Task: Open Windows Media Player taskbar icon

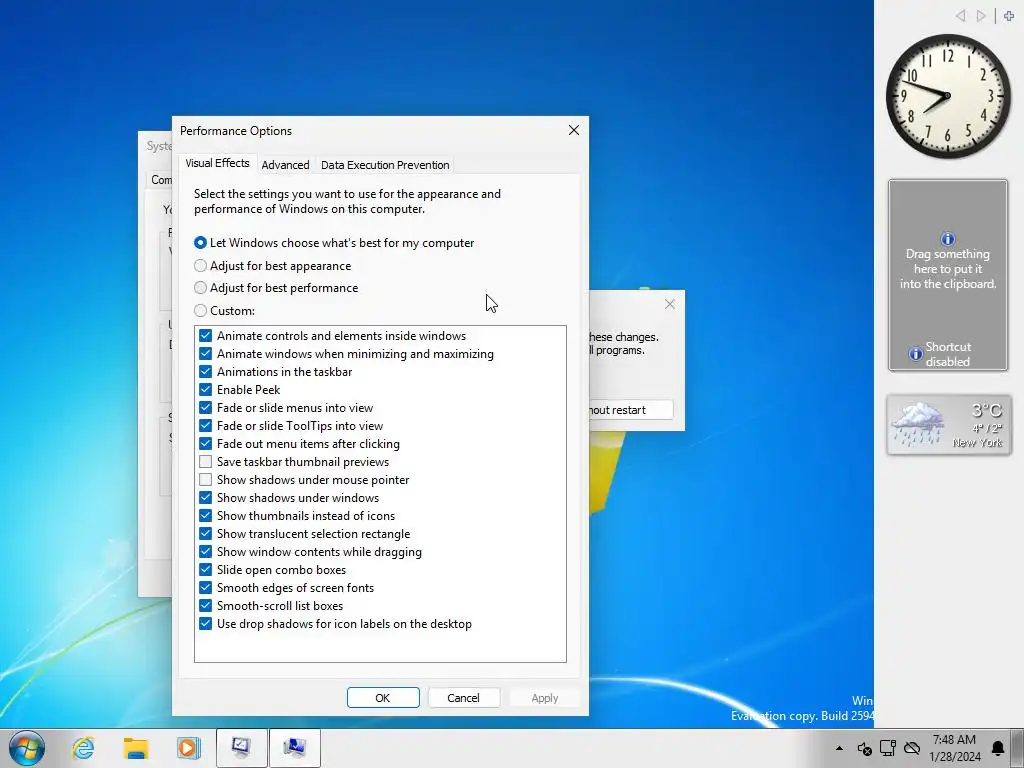Action: (188, 748)
